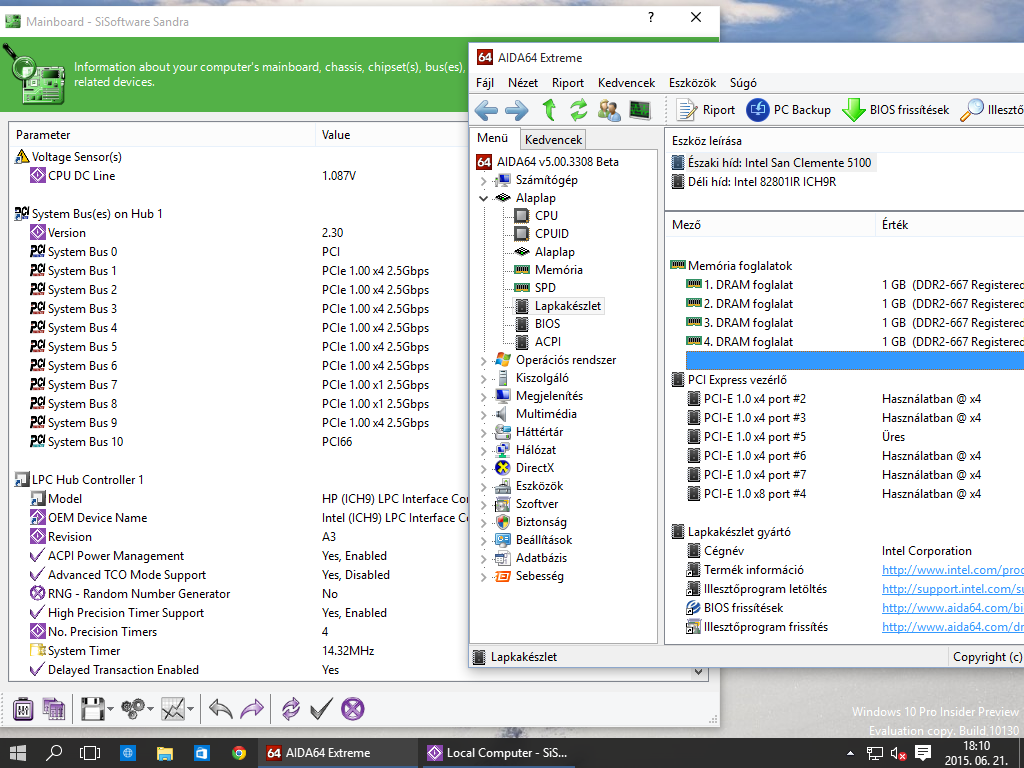Open the Riport toolbar button
The width and height of the screenshot is (1024, 768).
(705, 110)
